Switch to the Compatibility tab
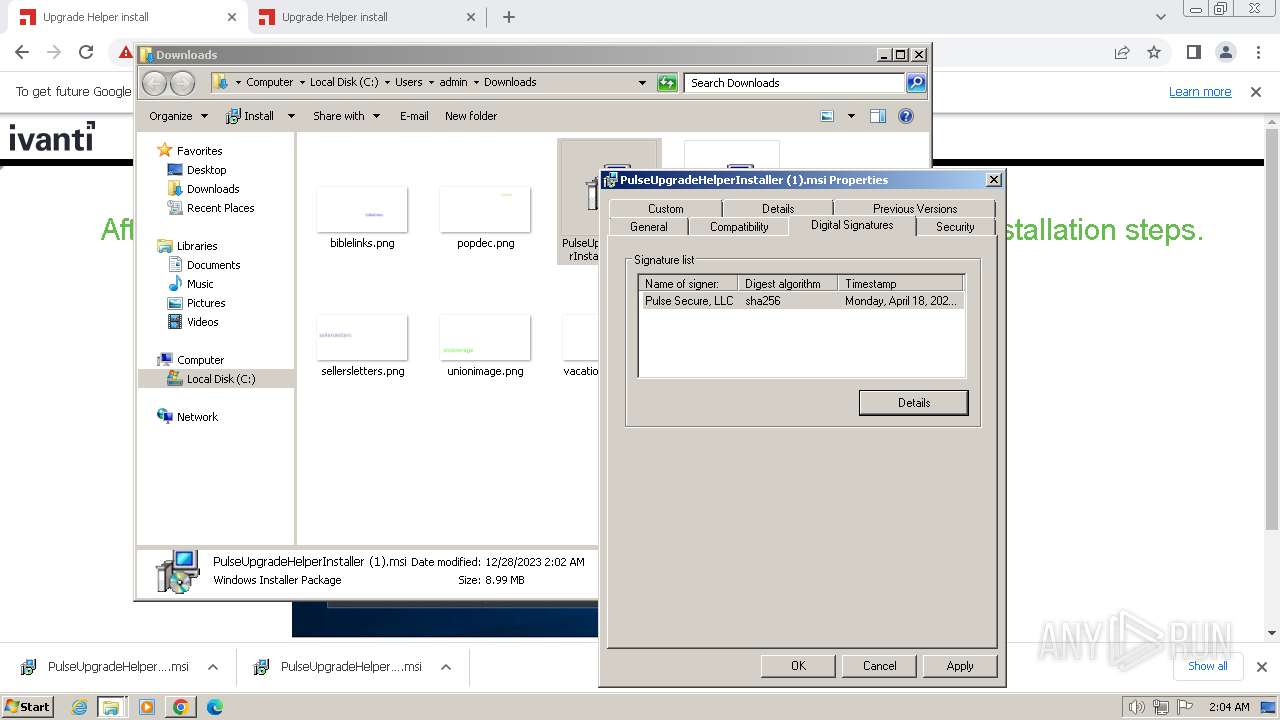 point(739,227)
